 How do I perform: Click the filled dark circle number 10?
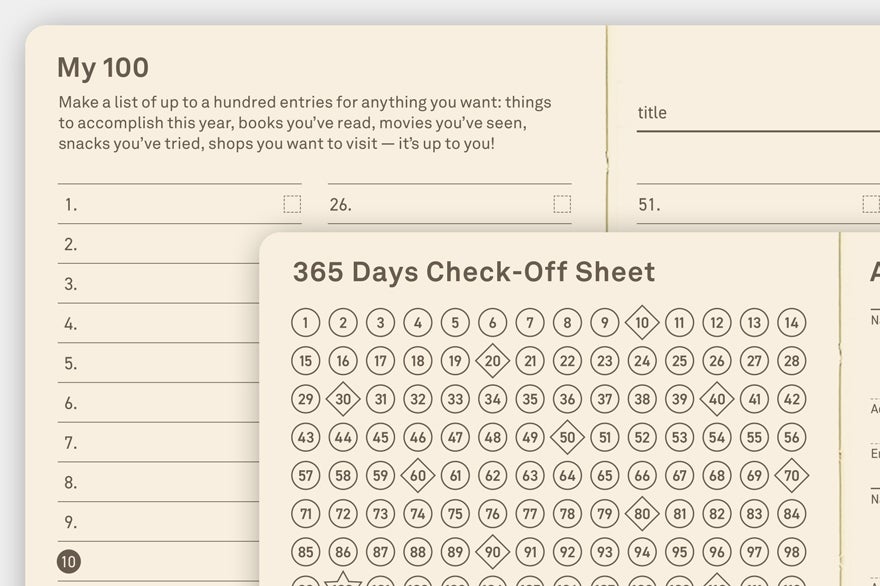tap(69, 561)
